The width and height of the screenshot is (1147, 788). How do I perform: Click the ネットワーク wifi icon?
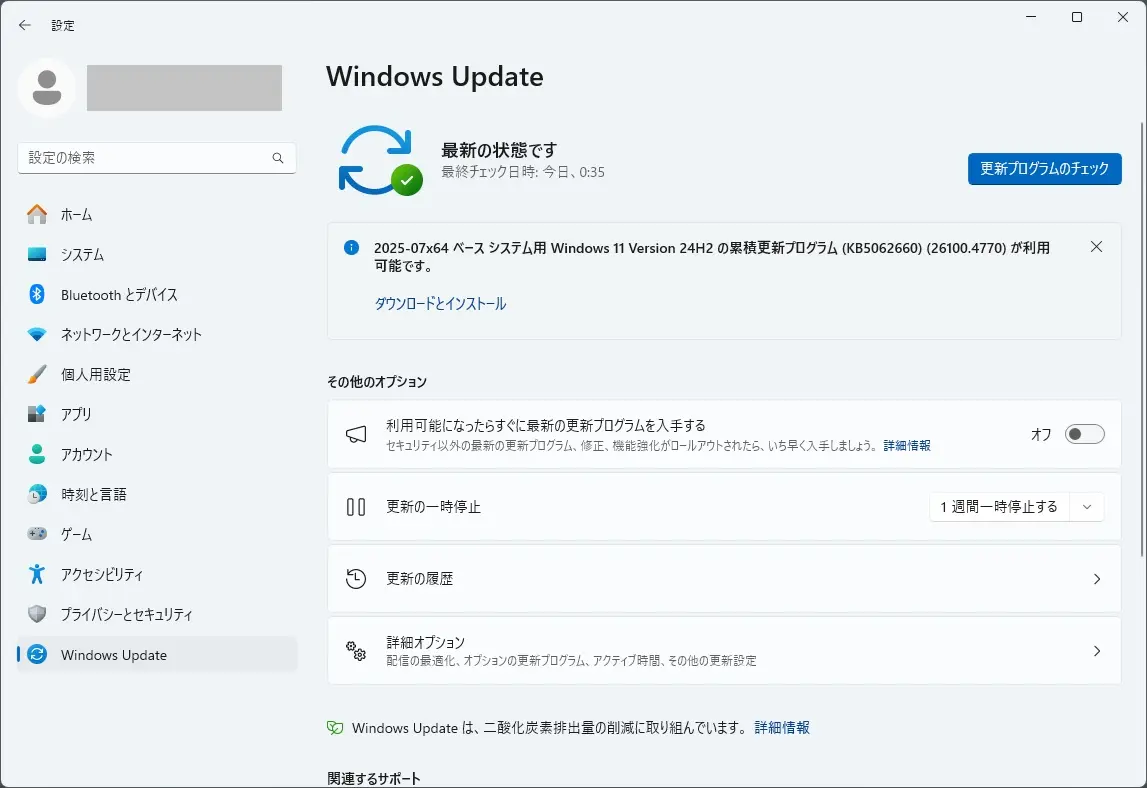pos(37,334)
